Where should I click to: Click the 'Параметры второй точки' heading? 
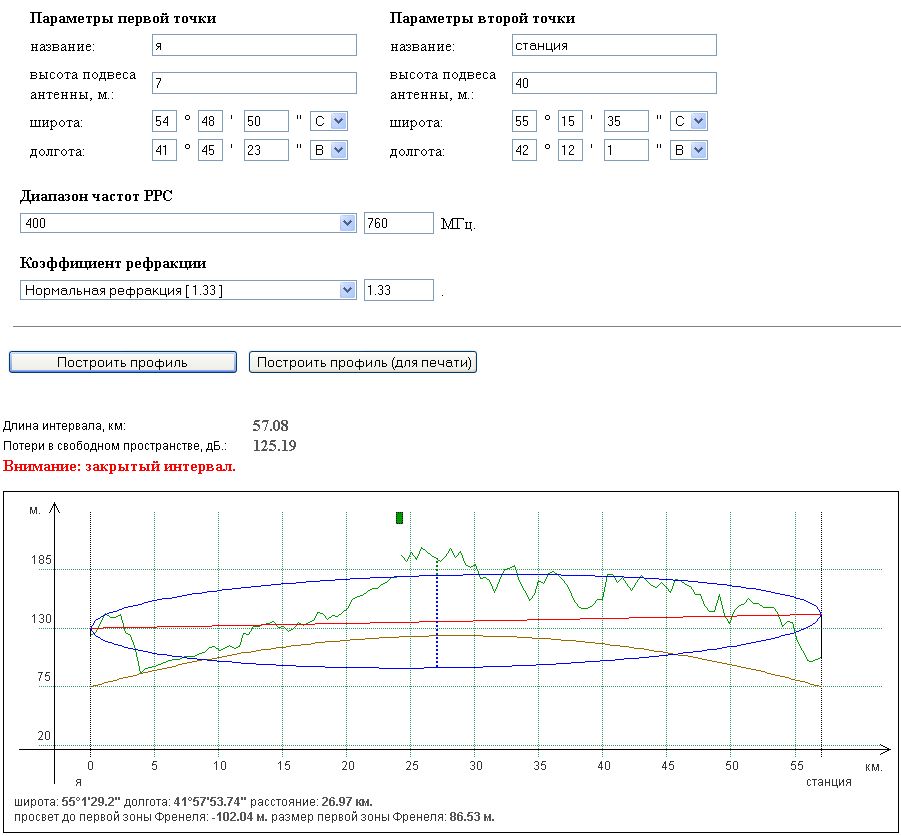[483, 18]
